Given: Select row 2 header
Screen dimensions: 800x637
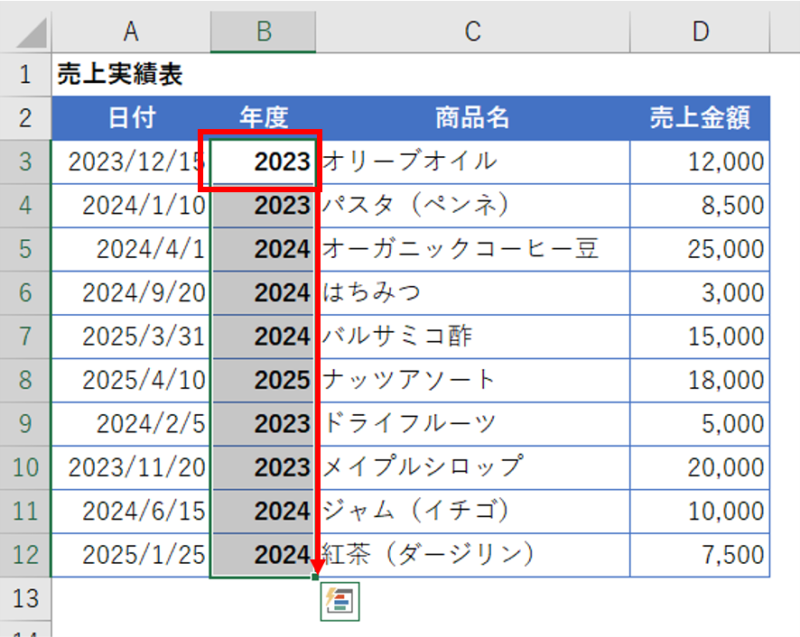Looking at the screenshot, I should [x=26, y=118].
